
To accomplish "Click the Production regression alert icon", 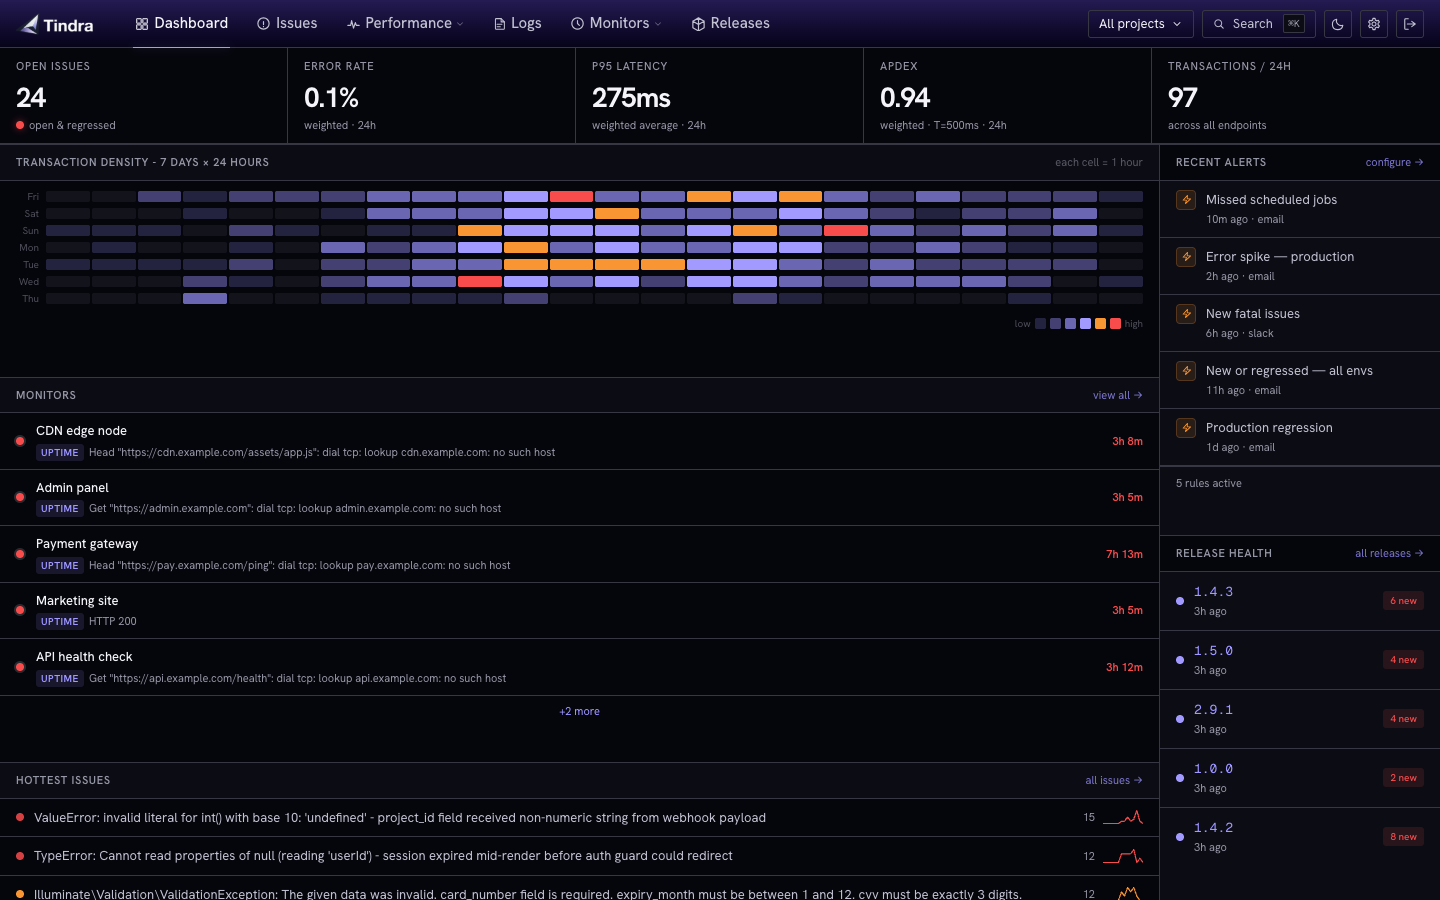I will click(x=1186, y=428).
